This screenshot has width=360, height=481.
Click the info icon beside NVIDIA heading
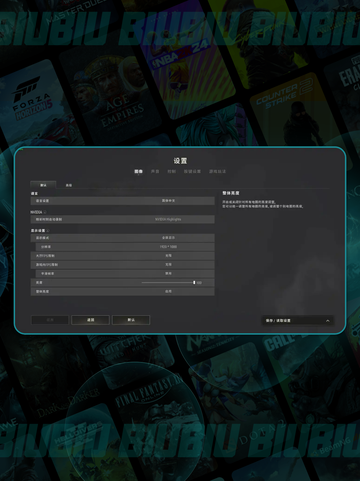point(45,212)
